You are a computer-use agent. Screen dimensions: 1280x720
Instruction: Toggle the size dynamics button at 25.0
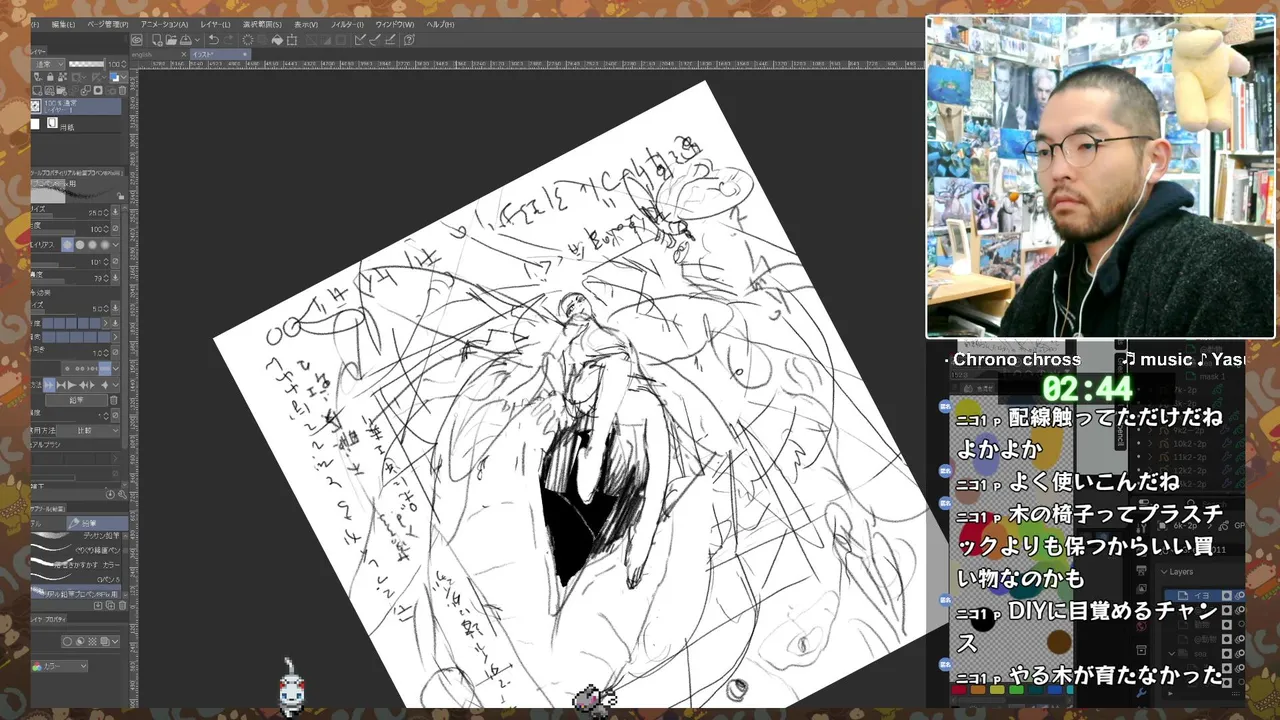pos(116,212)
